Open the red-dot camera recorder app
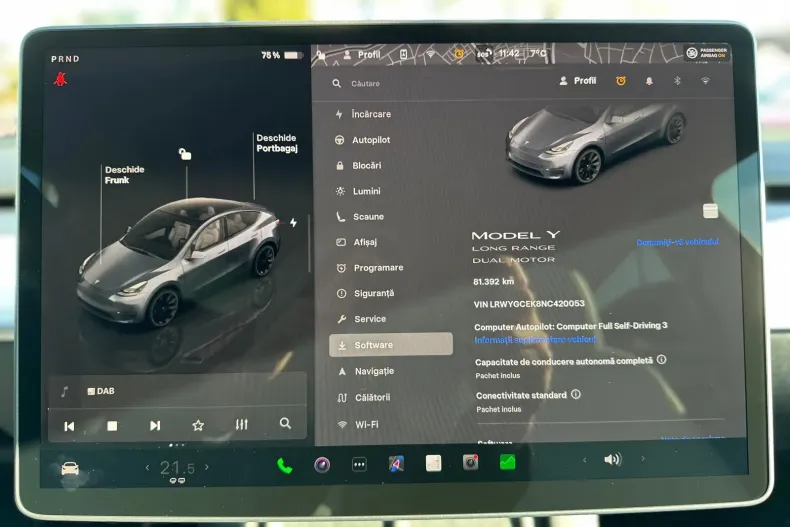 471,463
